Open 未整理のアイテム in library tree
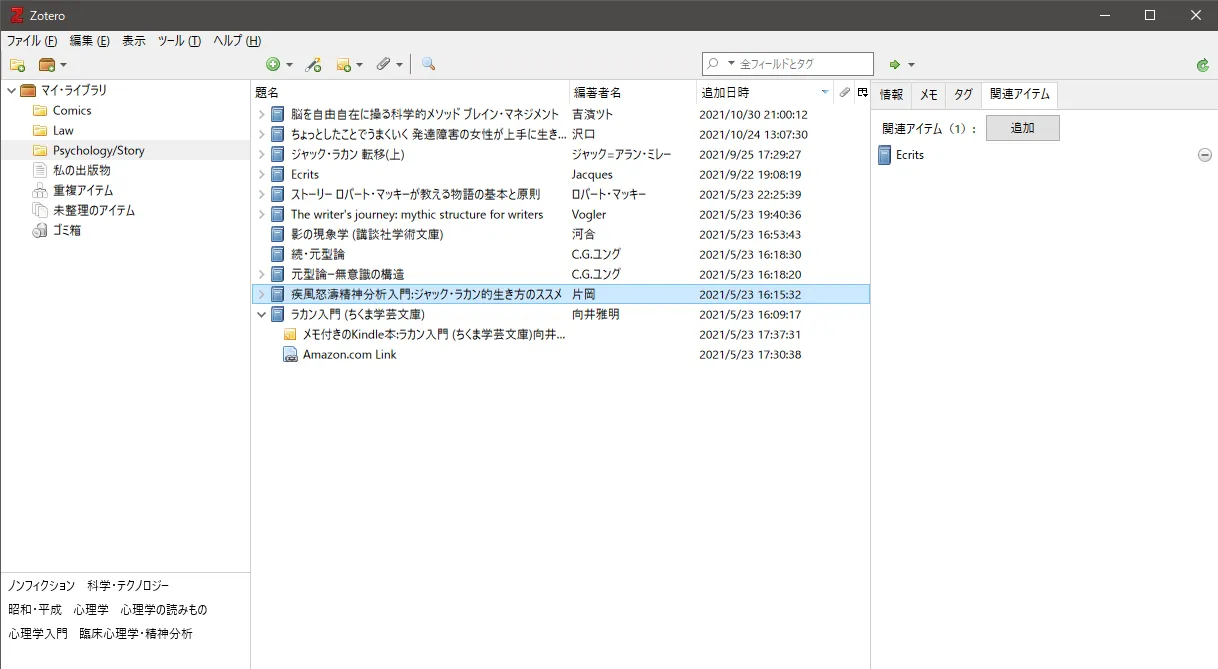The height and width of the screenshot is (669, 1218). (x=94, y=210)
